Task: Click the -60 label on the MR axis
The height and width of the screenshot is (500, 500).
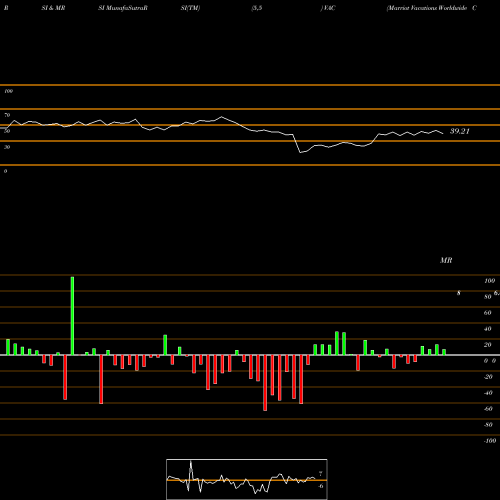Action: 488,409
